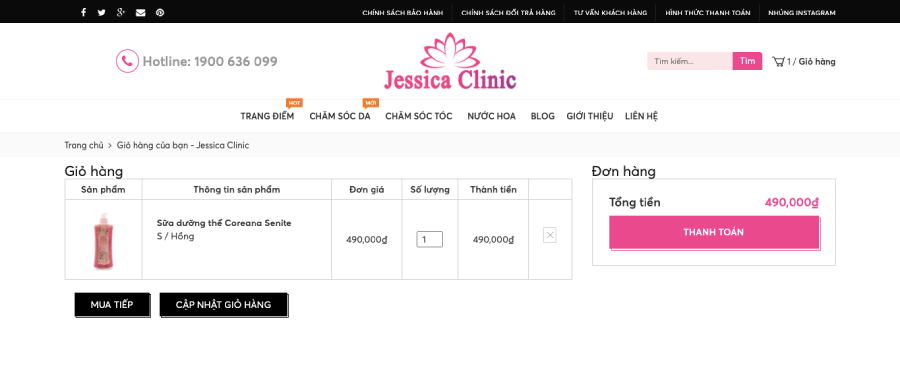Screen dimensions: 900x387
Task: Click the Mua tiếp button
Action: point(112,304)
